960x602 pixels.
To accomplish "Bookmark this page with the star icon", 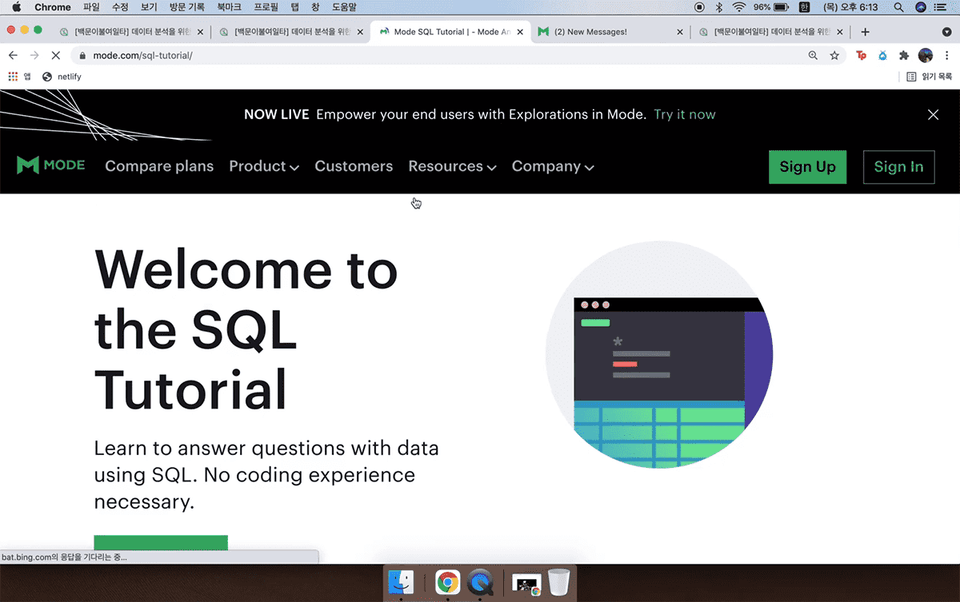I will (x=834, y=55).
